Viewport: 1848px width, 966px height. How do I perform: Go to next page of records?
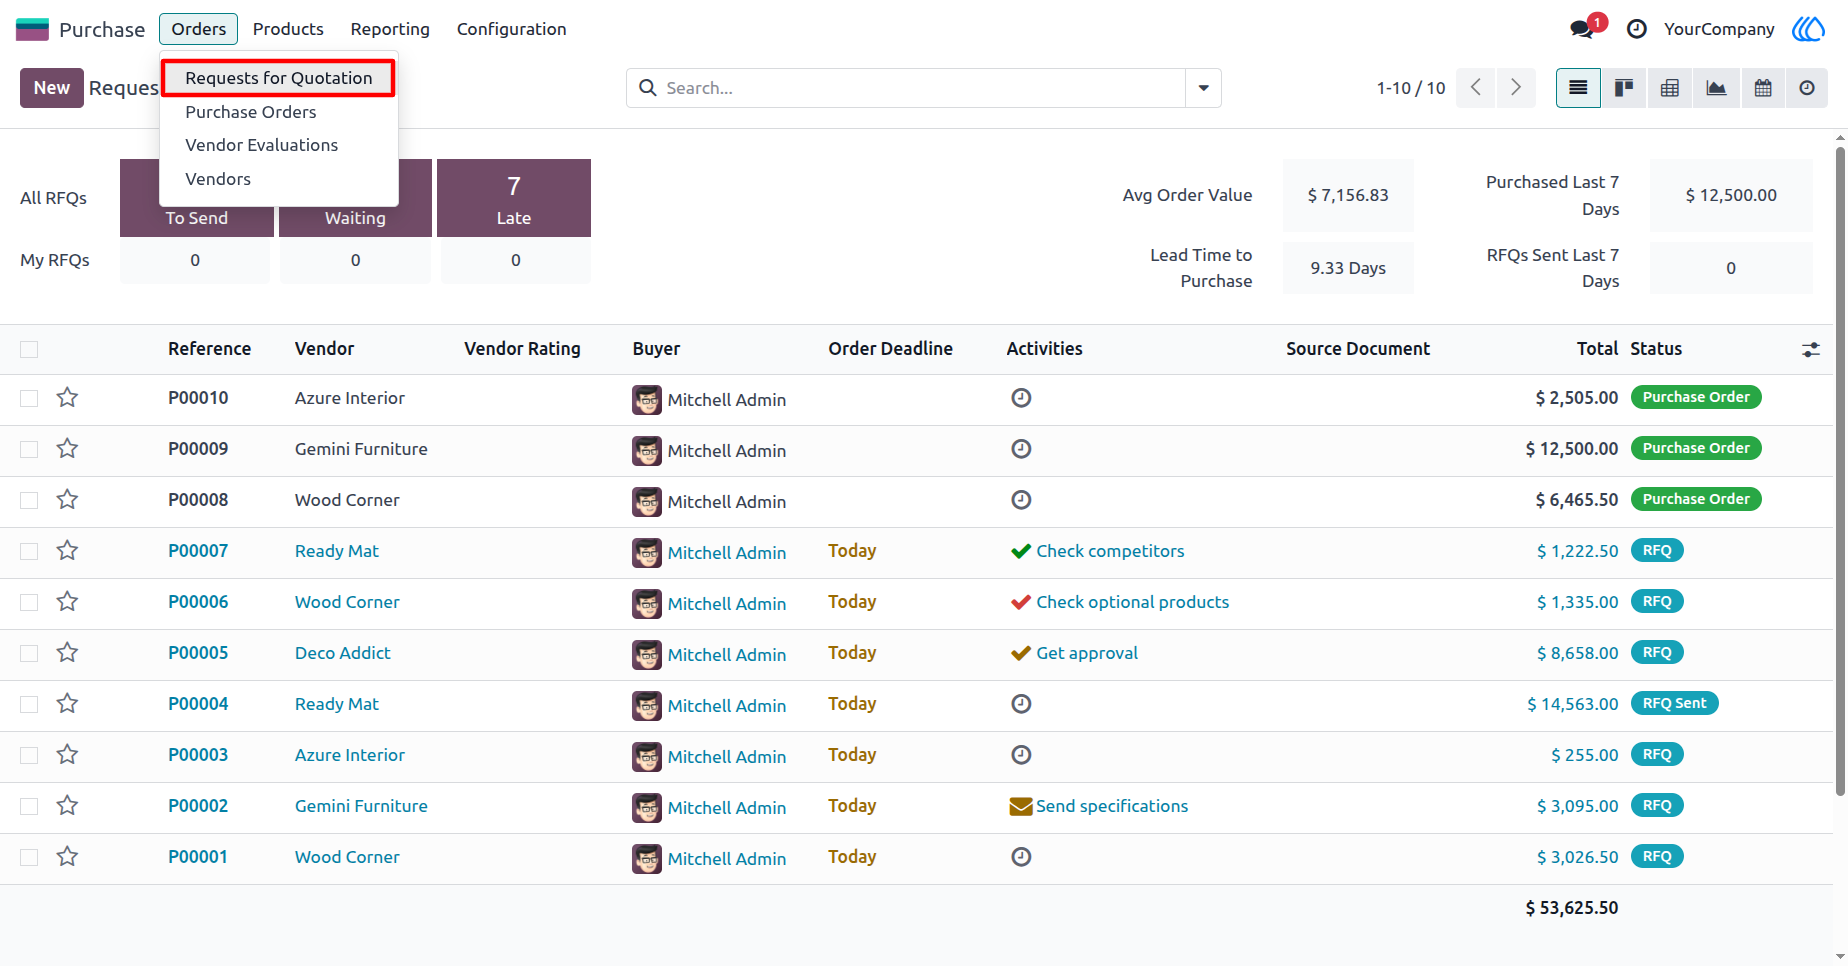[1516, 88]
